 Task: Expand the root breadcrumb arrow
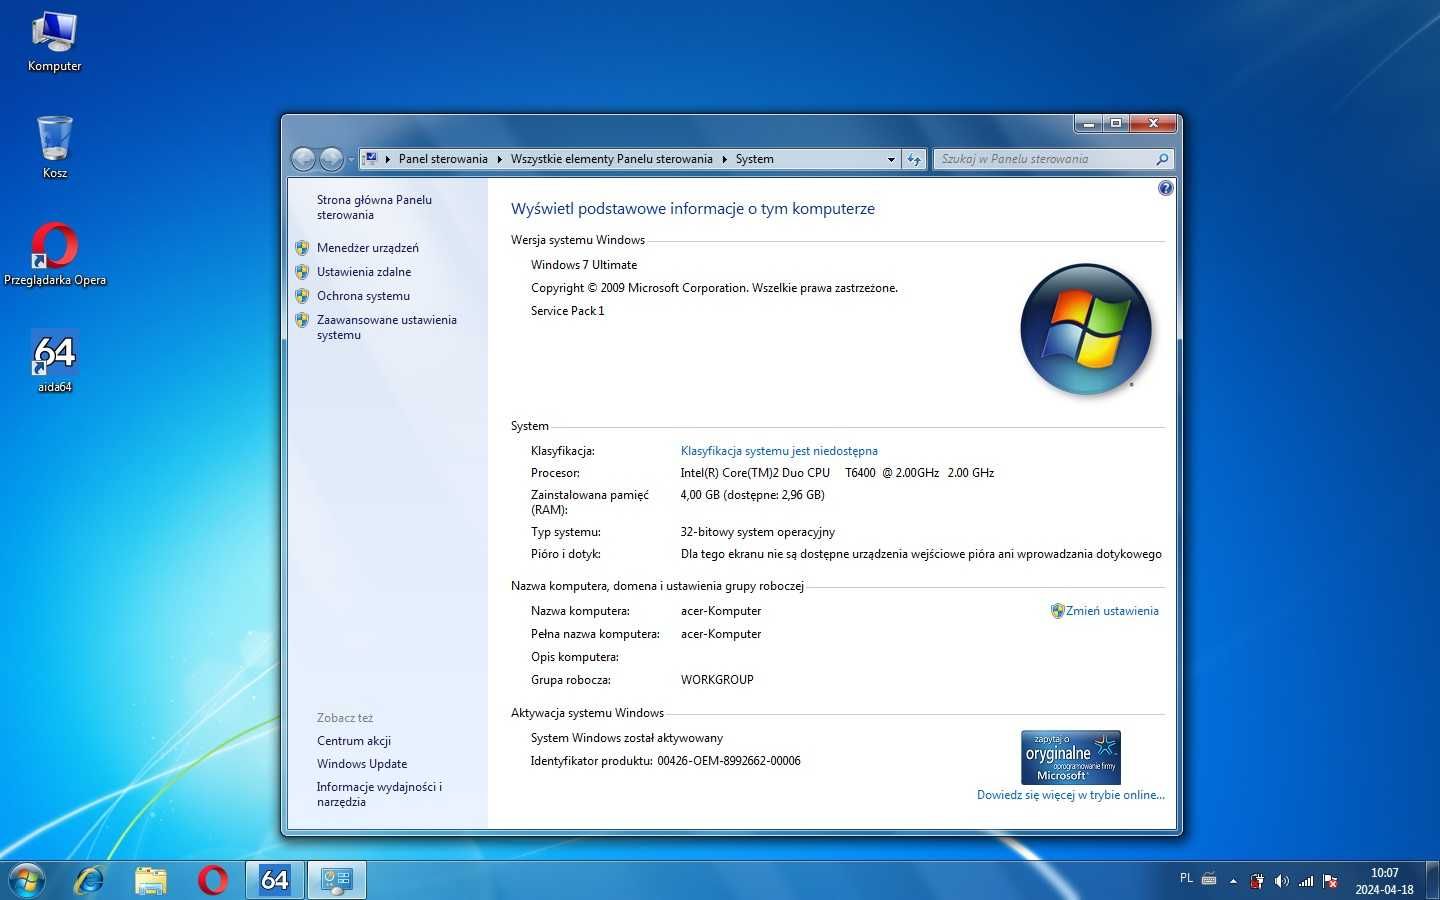pos(387,159)
